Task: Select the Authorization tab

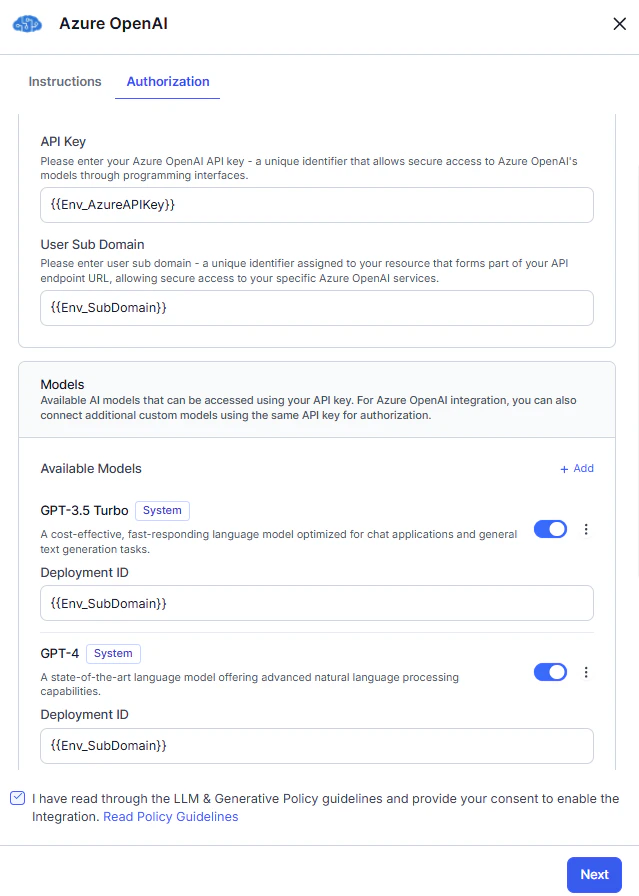Action: pyautogui.click(x=167, y=81)
